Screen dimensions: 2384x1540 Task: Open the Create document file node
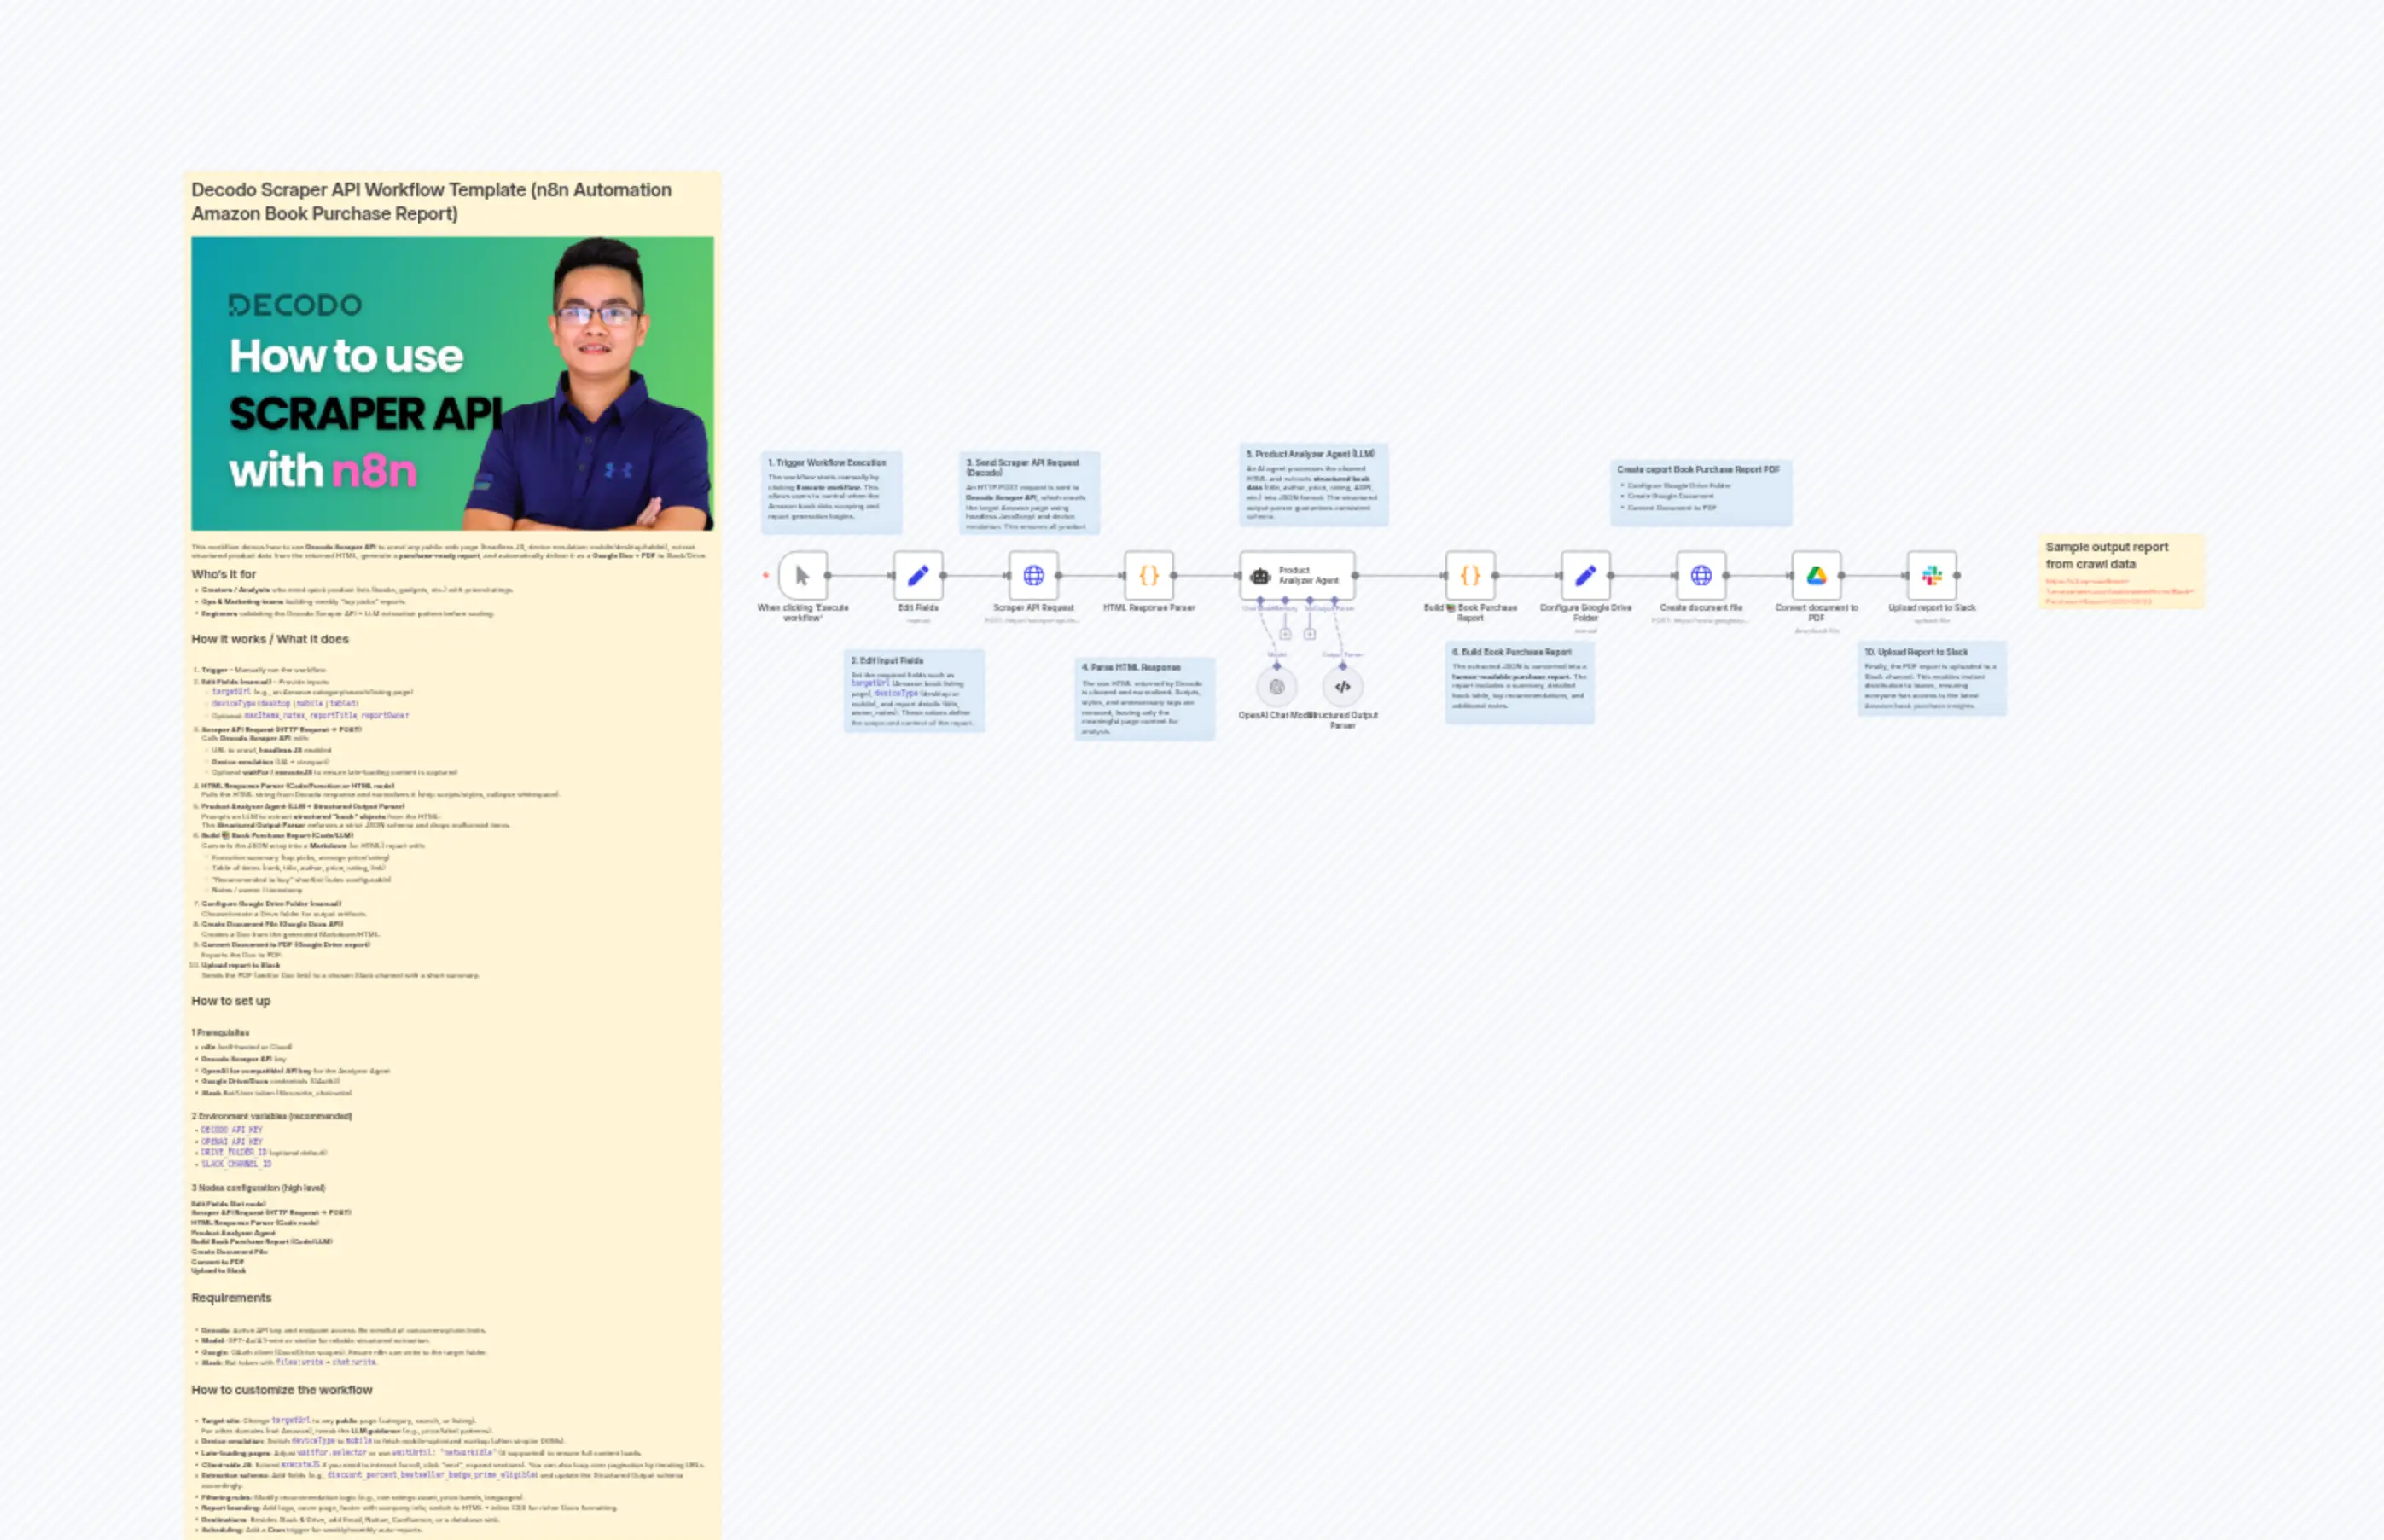[x=1701, y=576]
